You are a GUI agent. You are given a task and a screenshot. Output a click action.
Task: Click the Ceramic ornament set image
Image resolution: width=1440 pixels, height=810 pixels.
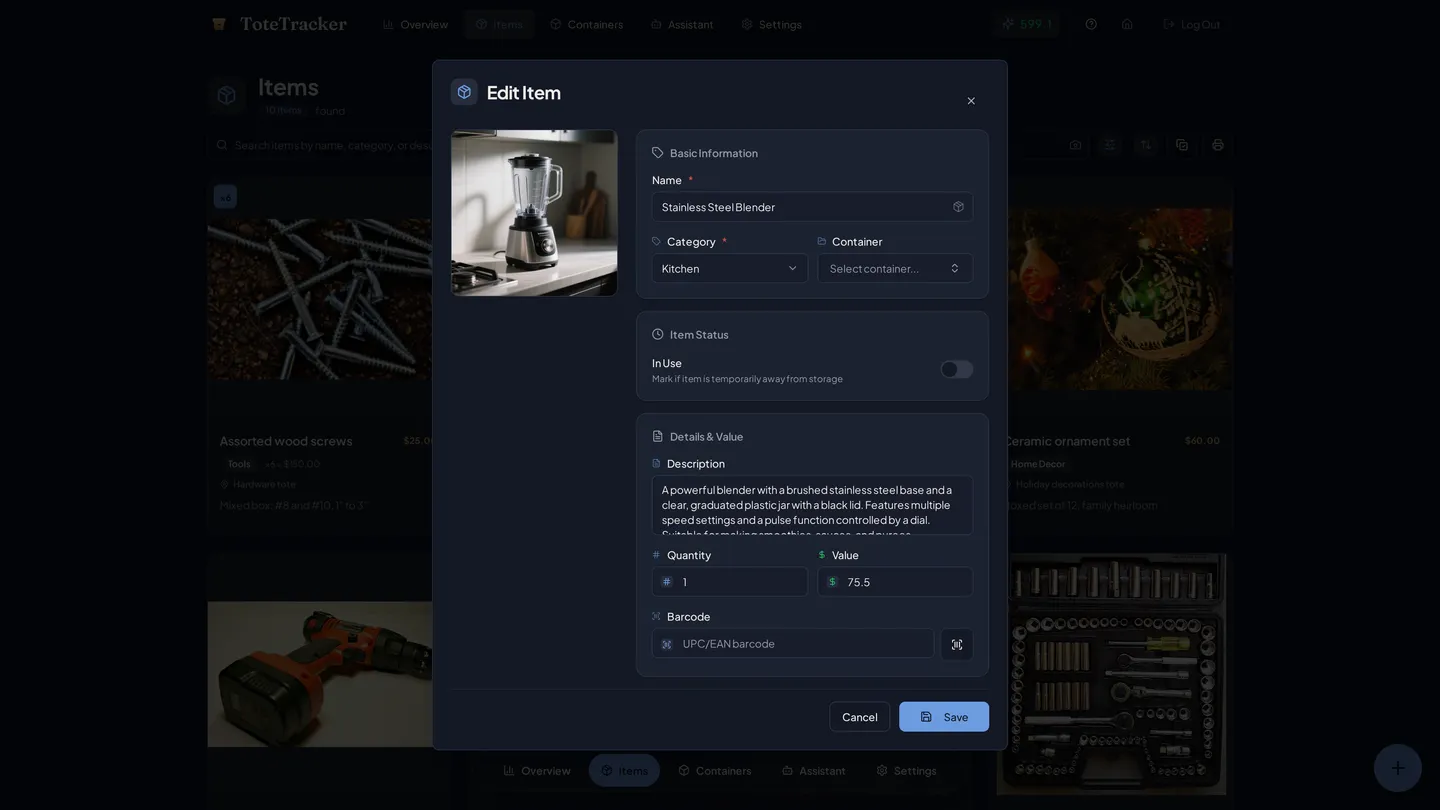click(1120, 299)
